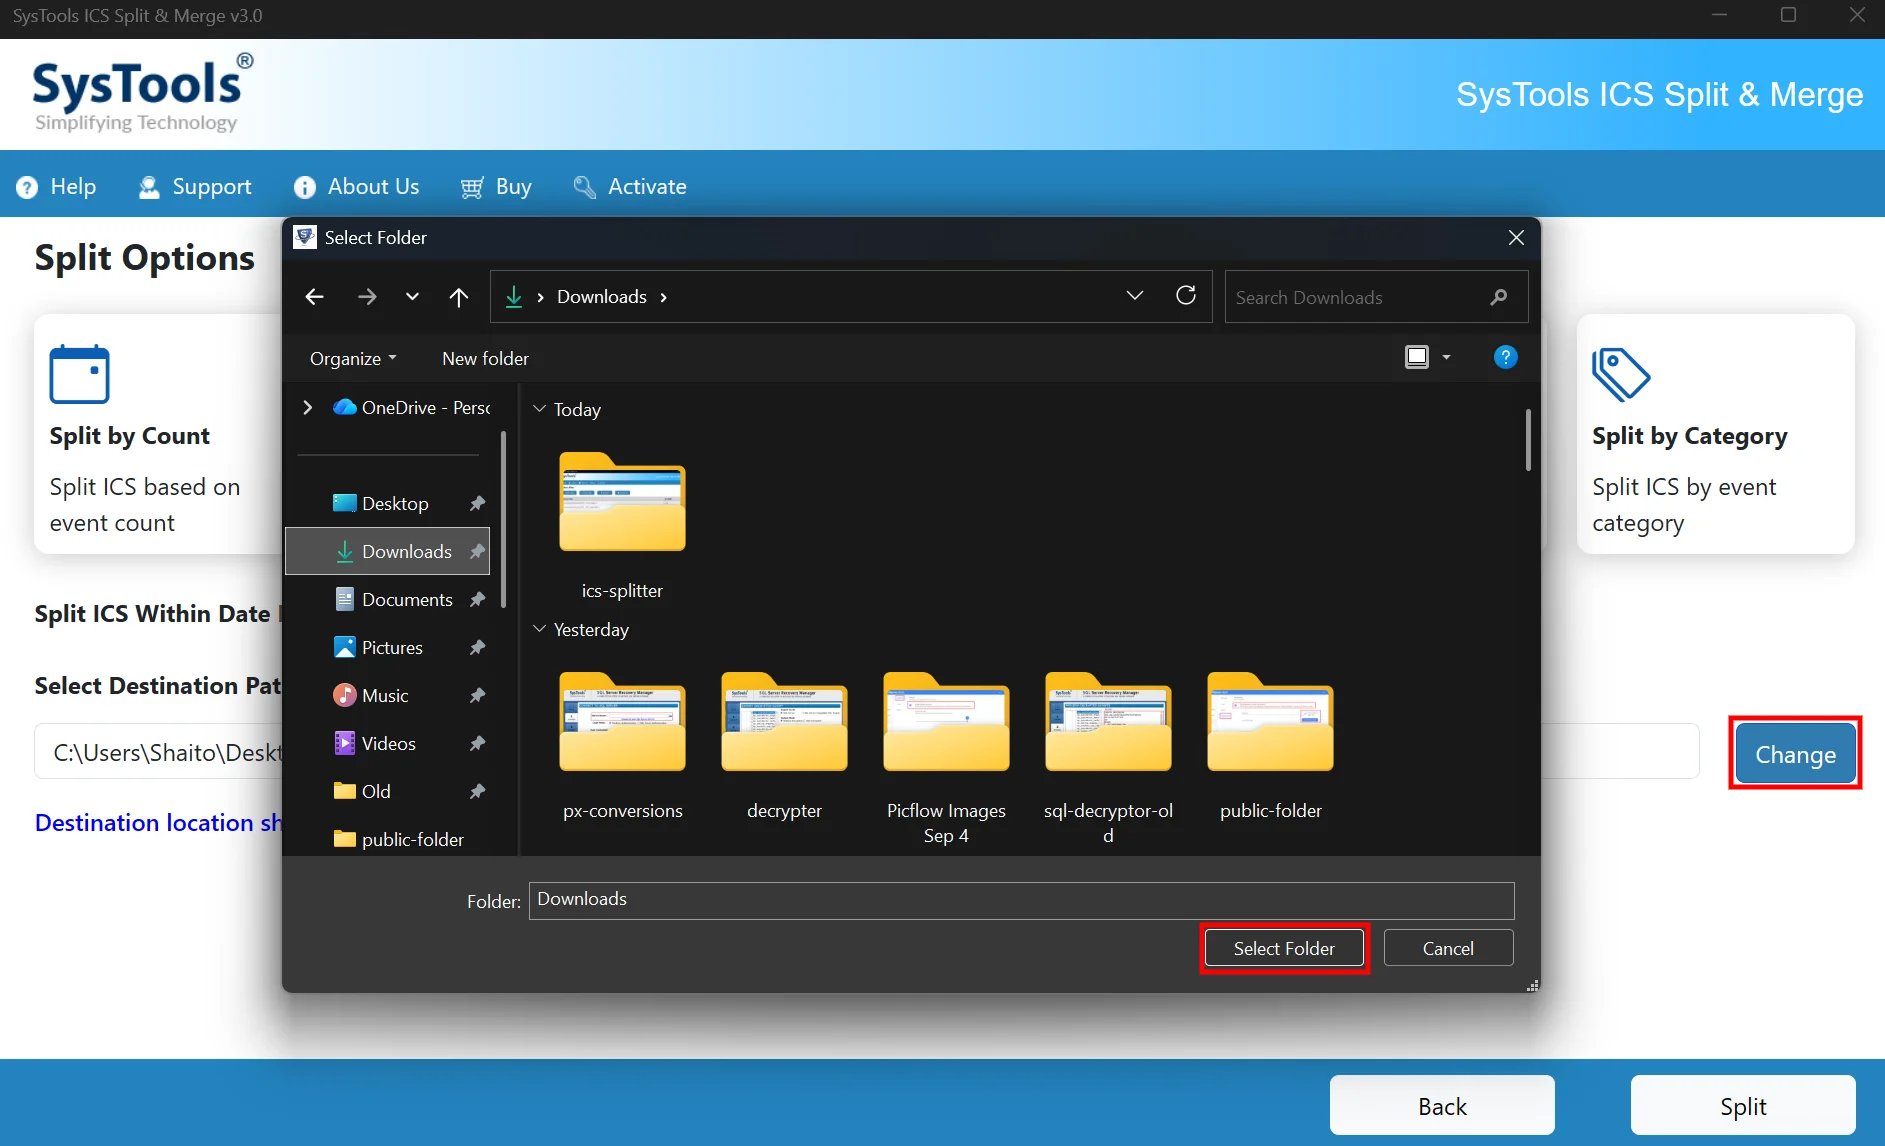Select the px-conversions folder
1885x1146 pixels.
pos(622,746)
